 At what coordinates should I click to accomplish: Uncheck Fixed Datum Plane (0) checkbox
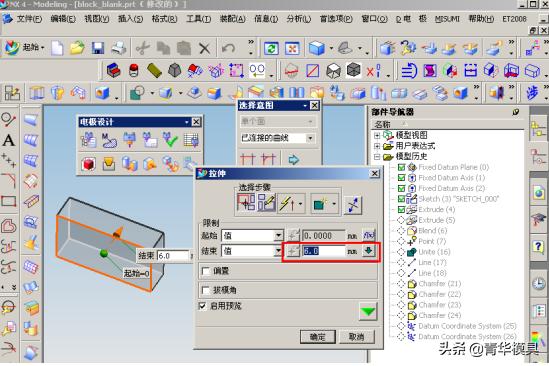tap(402, 167)
